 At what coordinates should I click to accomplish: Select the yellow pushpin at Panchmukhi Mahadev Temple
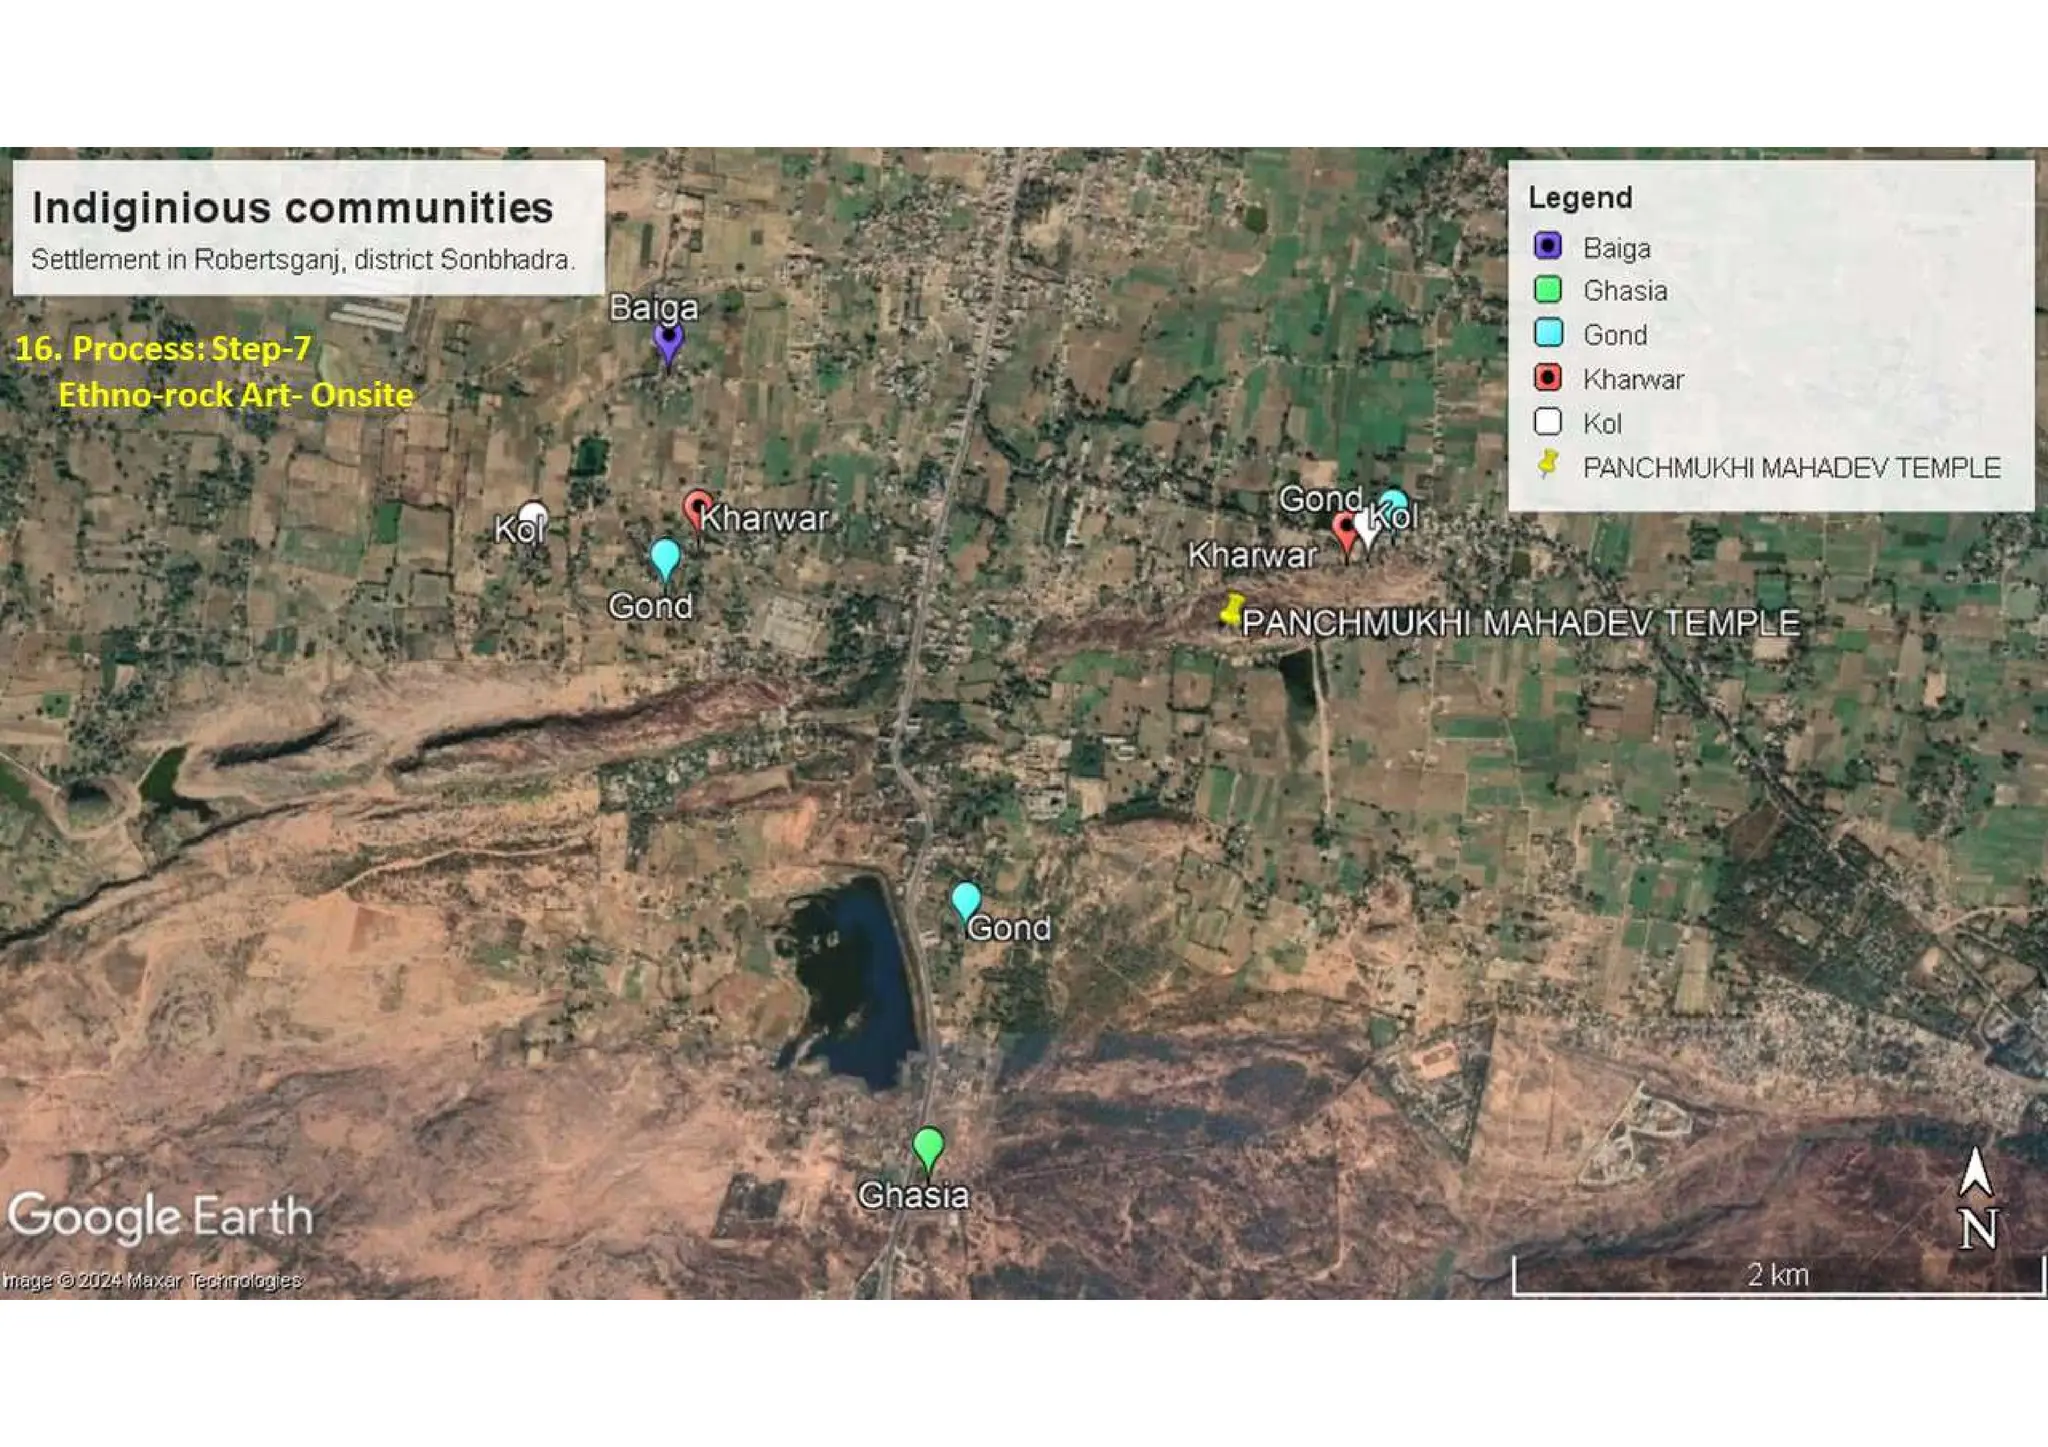1233,608
